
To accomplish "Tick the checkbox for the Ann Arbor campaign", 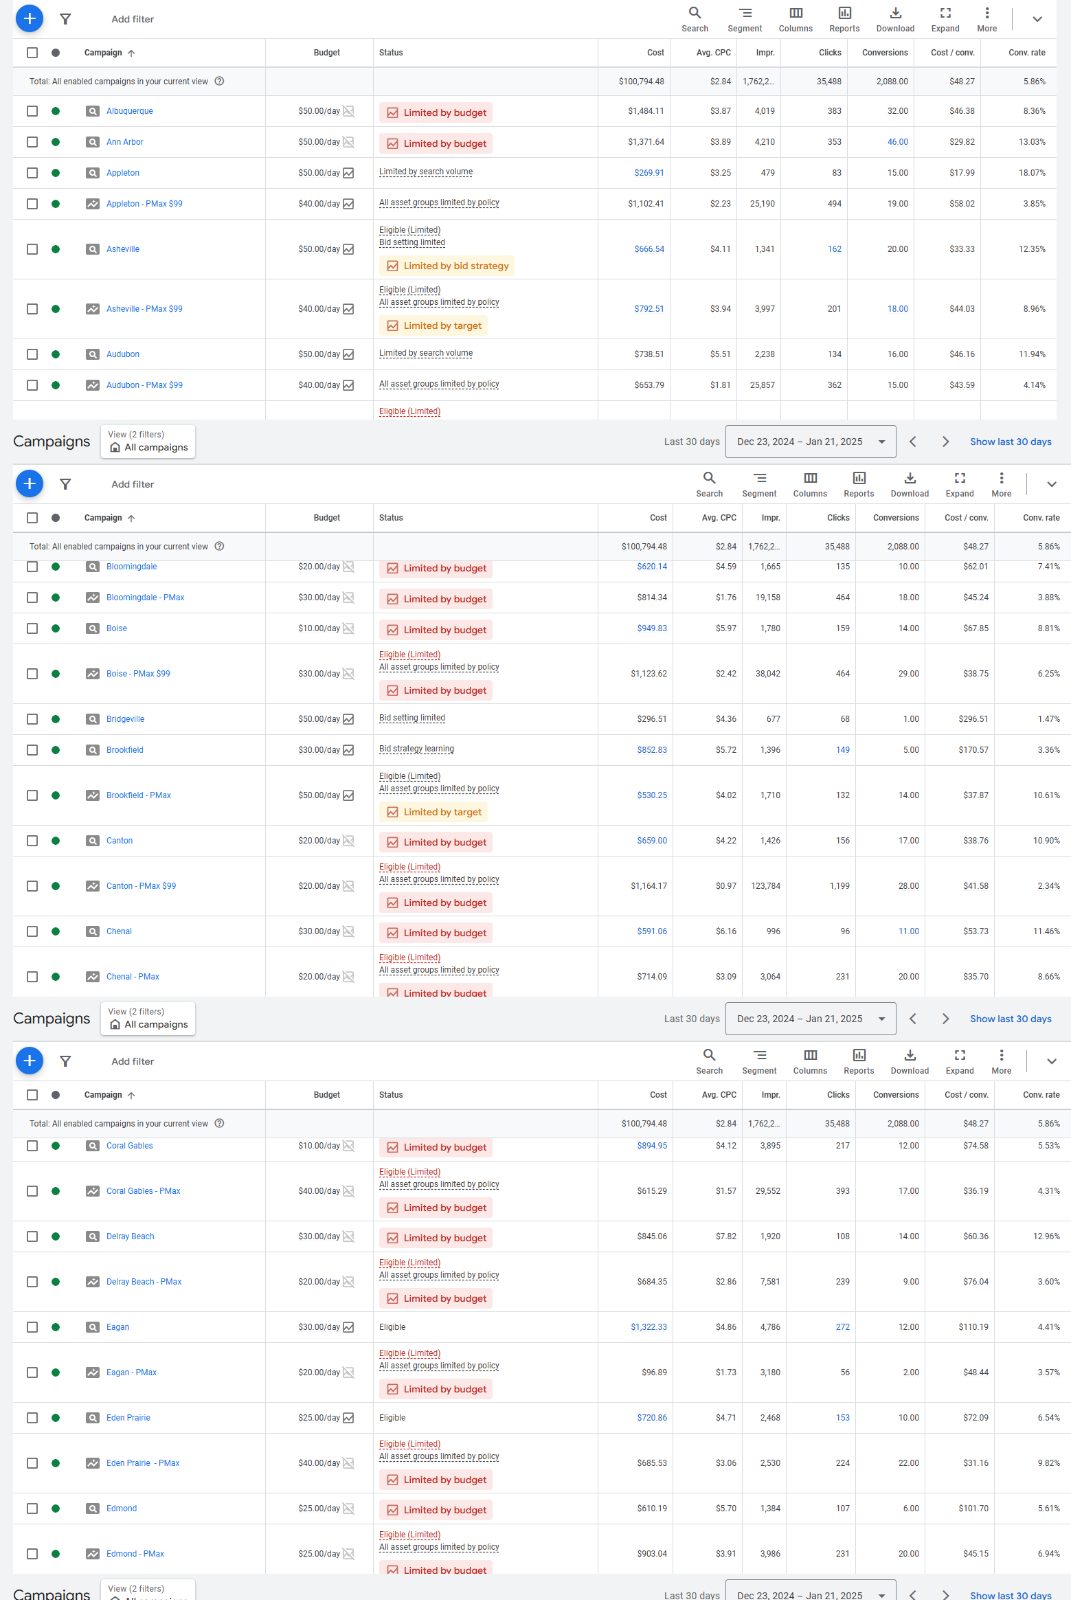I will tap(32, 142).
